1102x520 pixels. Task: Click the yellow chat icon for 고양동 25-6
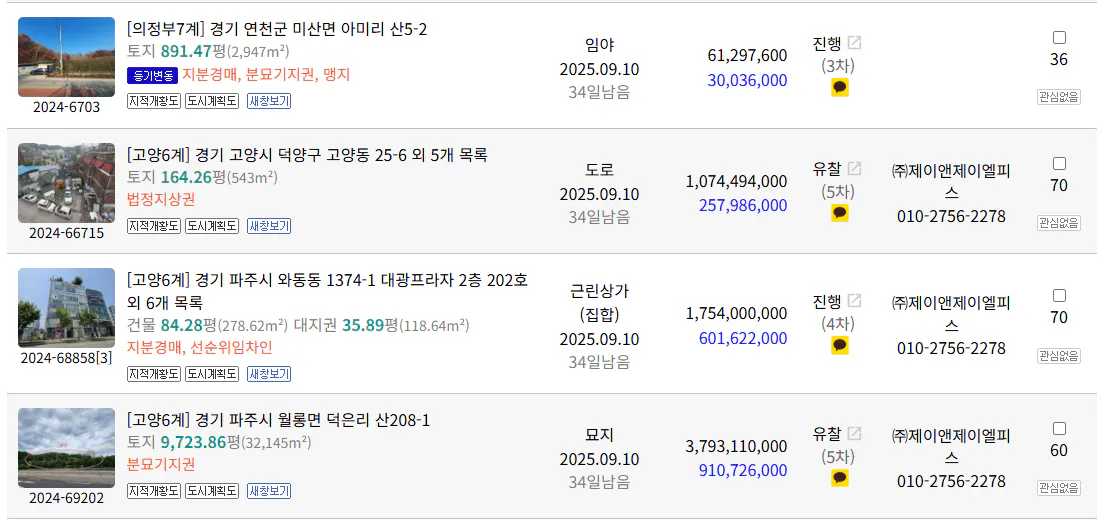click(840, 214)
